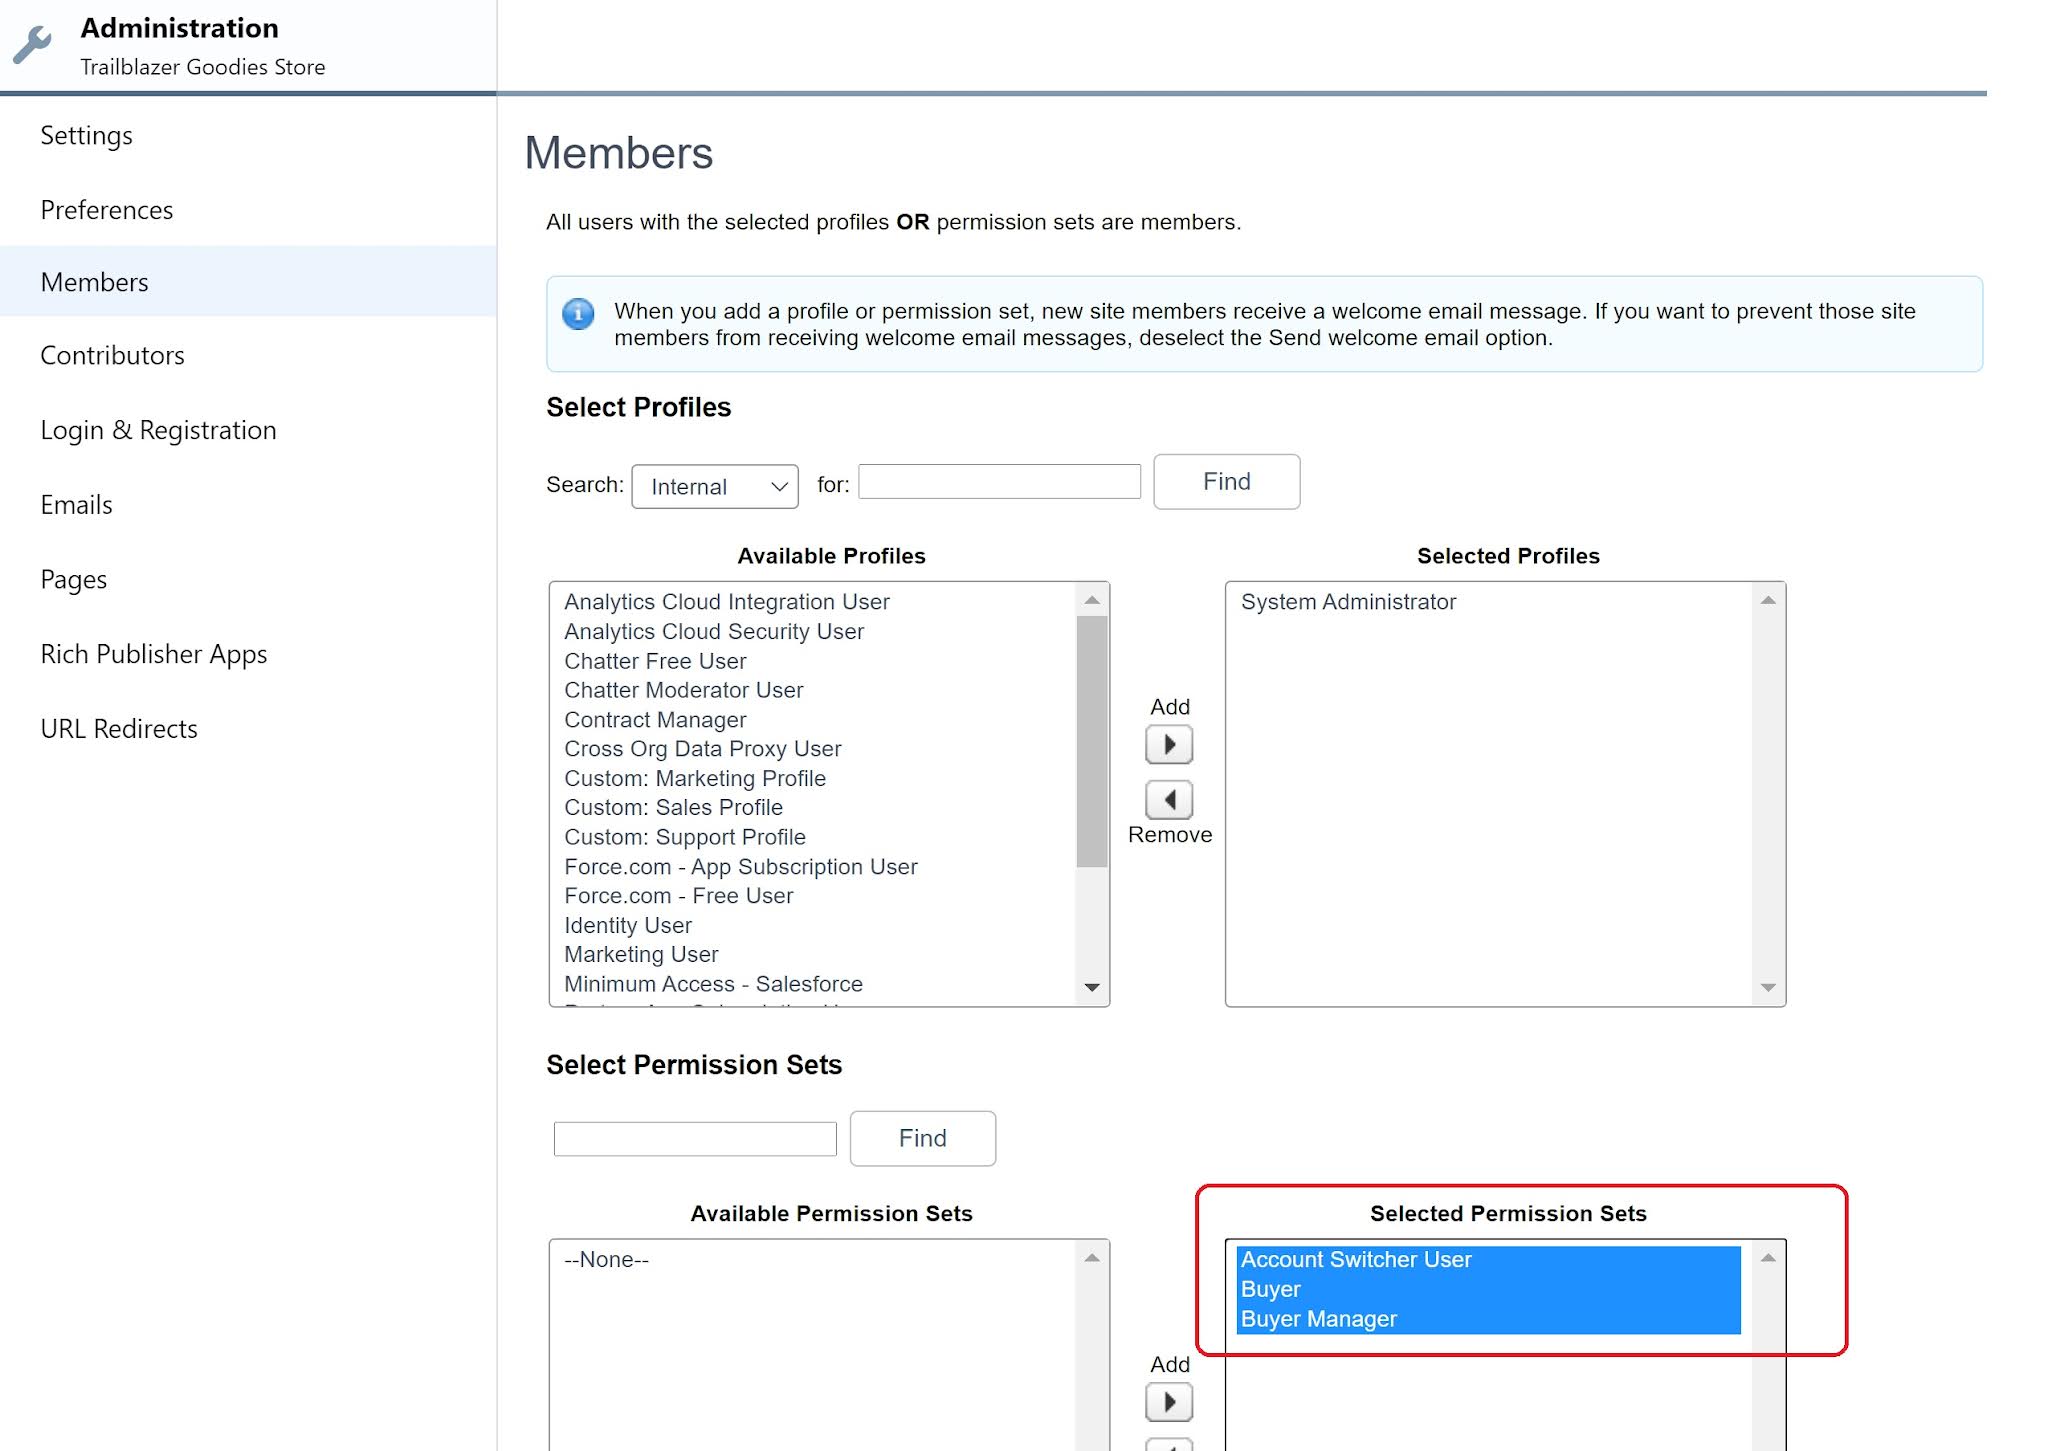Select Chatter Free User profile
This screenshot has width=2048, height=1451.
[x=655, y=661]
